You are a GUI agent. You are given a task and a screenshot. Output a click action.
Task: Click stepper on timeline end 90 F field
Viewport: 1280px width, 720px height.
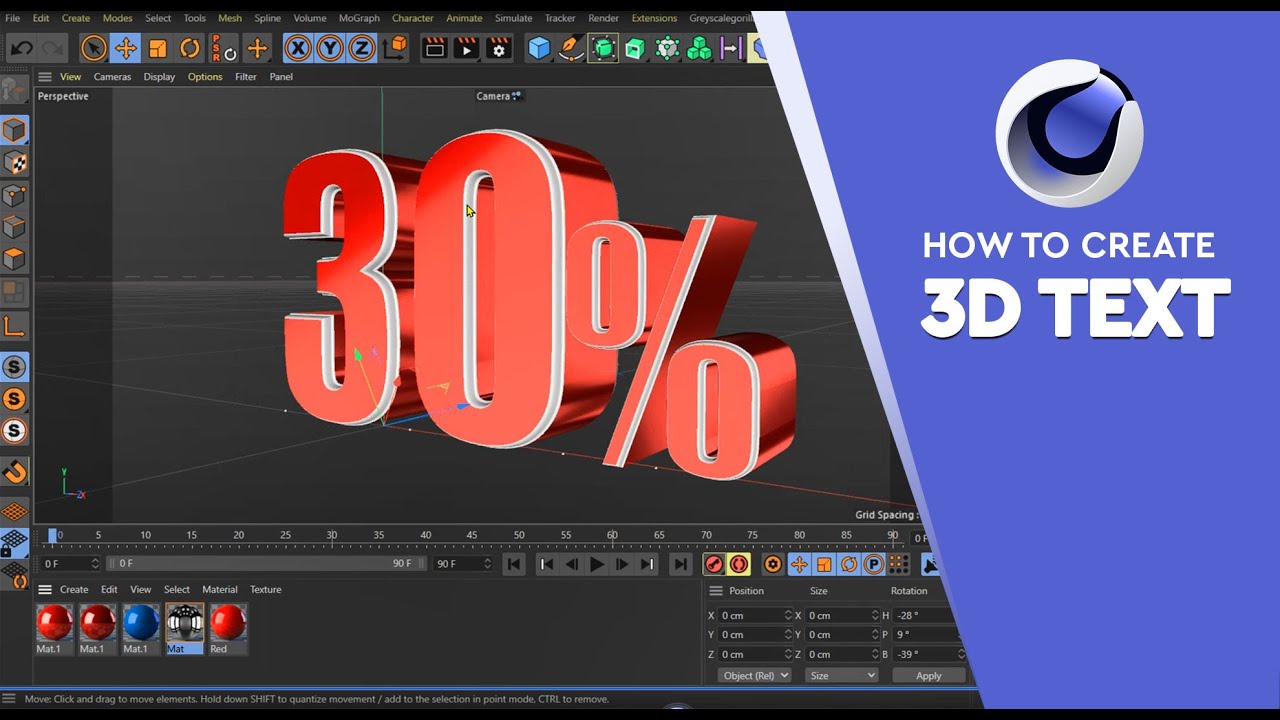point(487,564)
